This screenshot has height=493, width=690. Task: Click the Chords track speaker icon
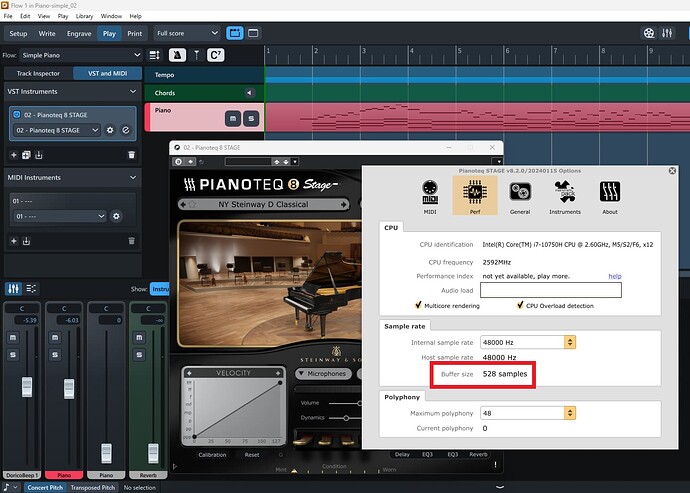pyautogui.click(x=250, y=93)
